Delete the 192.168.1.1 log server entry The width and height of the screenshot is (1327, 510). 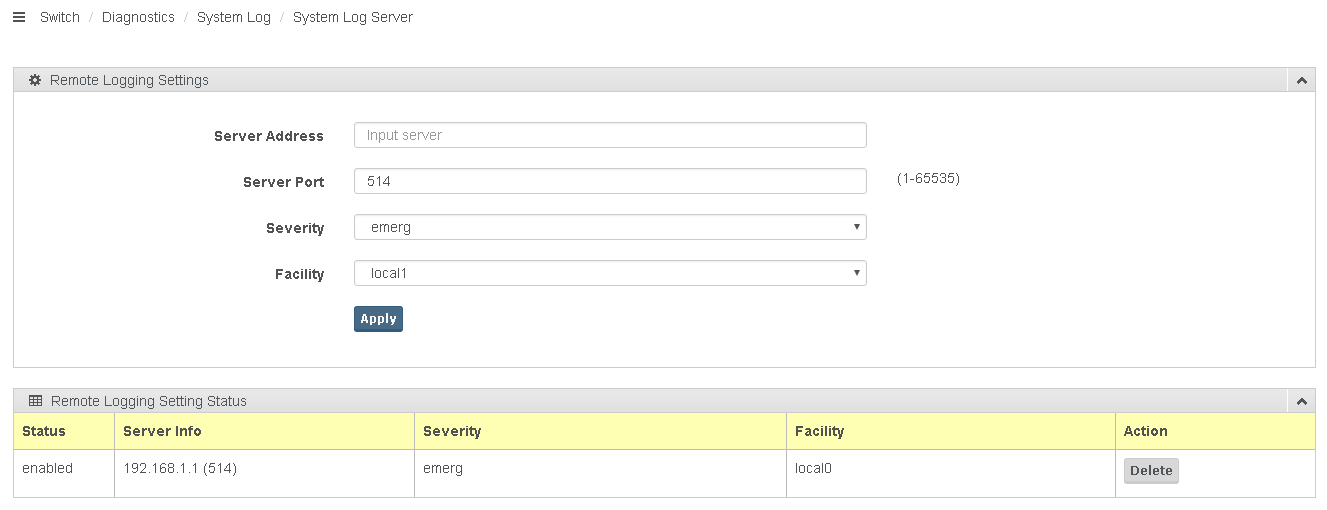pyautogui.click(x=1151, y=471)
